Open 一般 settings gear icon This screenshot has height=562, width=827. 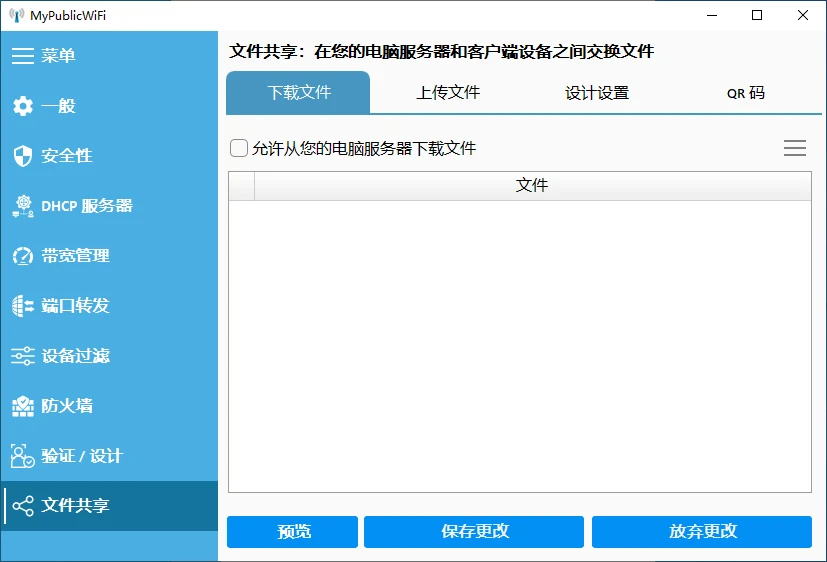(22, 106)
